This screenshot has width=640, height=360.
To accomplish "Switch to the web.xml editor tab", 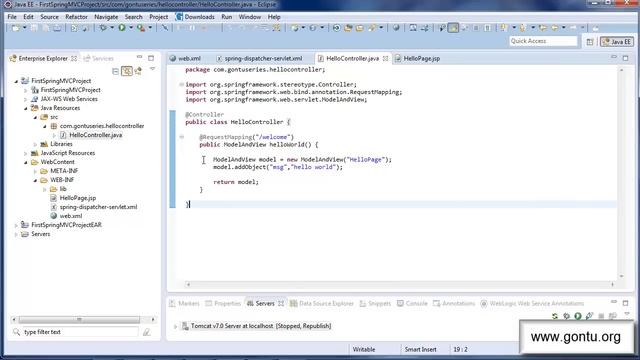I will point(186,58).
